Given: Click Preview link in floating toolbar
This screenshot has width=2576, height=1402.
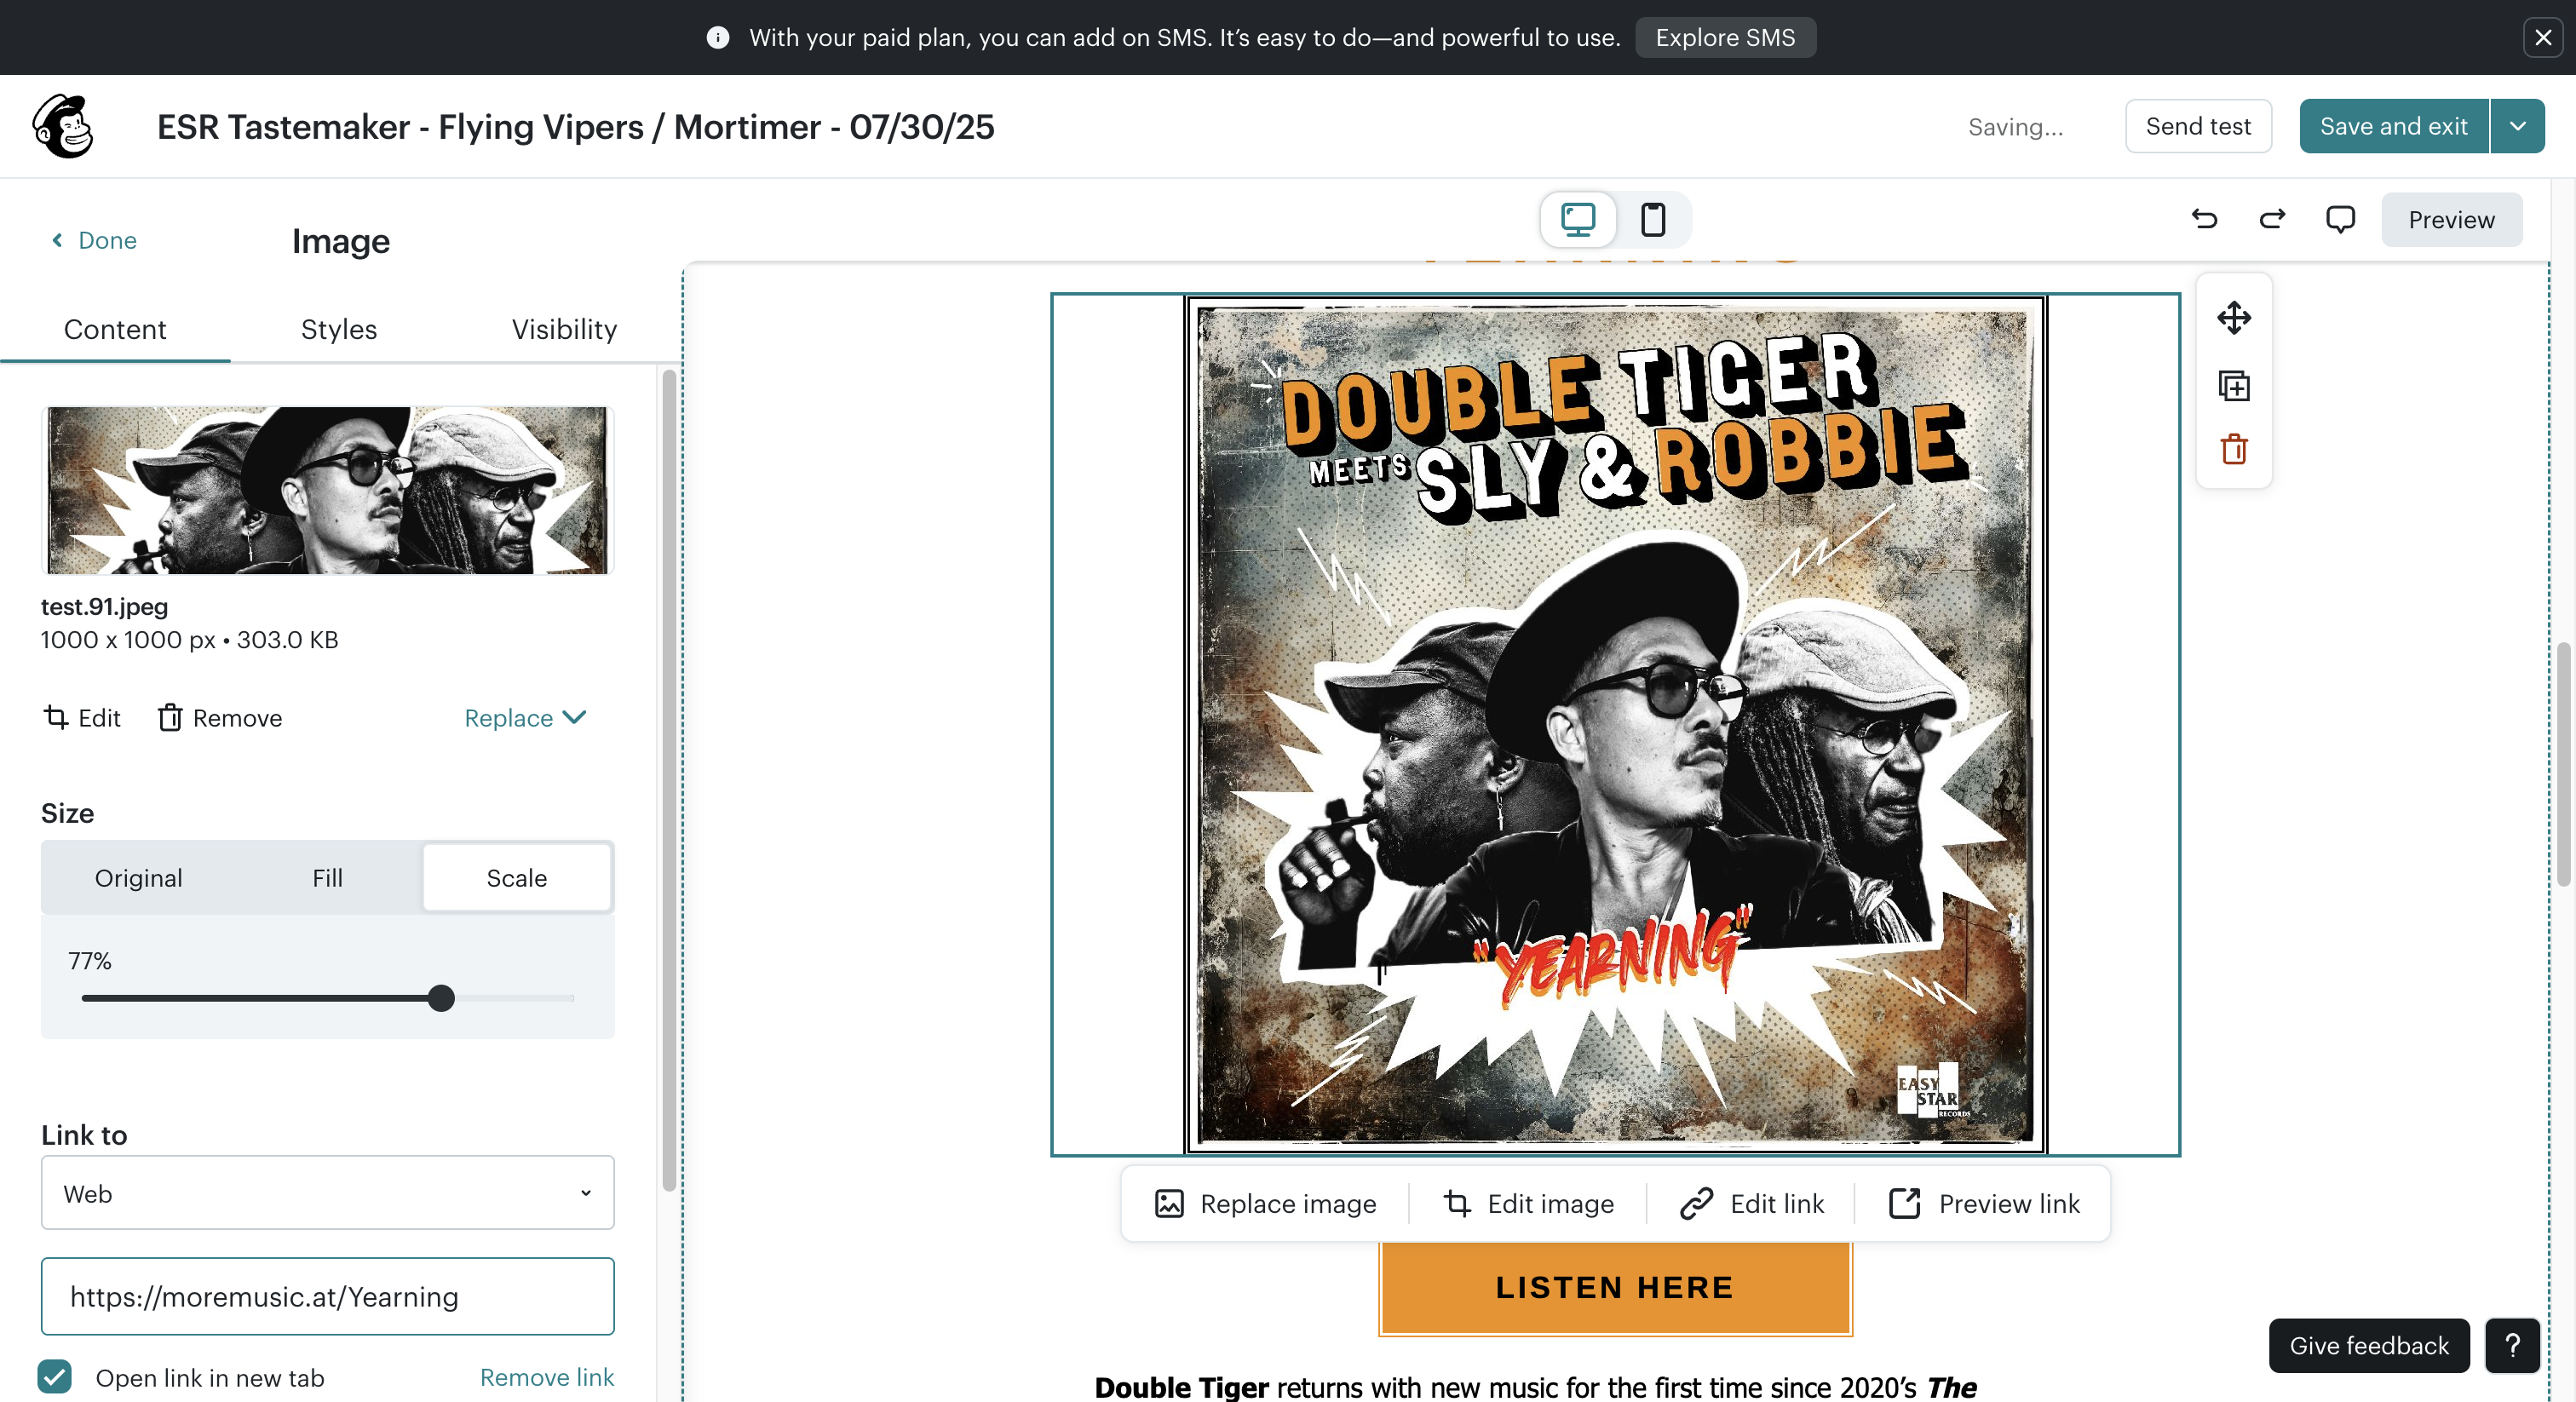Looking at the screenshot, I should (x=1984, y=1204).
